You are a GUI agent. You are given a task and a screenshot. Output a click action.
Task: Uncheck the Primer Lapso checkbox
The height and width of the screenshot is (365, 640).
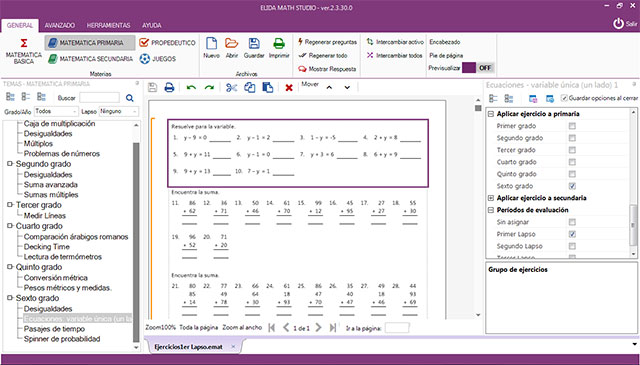click(572, 234)
